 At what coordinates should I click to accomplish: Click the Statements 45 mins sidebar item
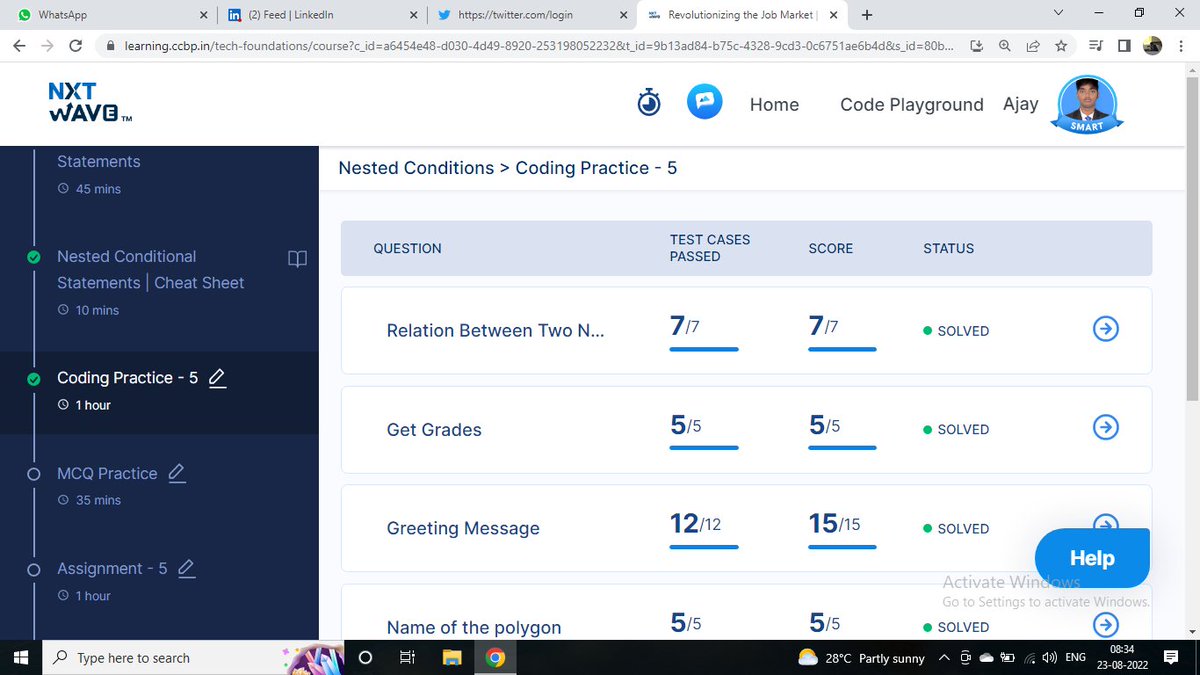pyautogui.click(x=98, y=173)
